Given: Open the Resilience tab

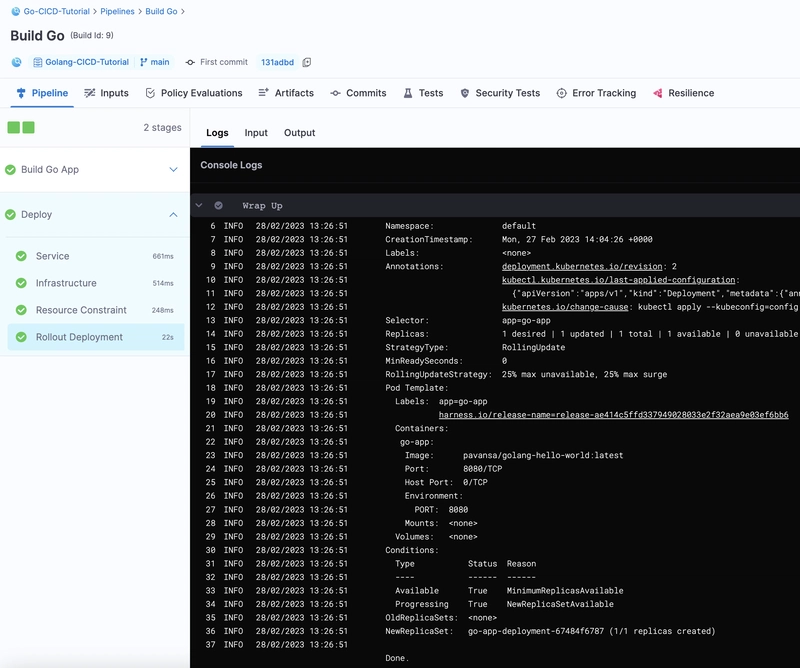Looking at the screenshot, I should coord(684,93).
